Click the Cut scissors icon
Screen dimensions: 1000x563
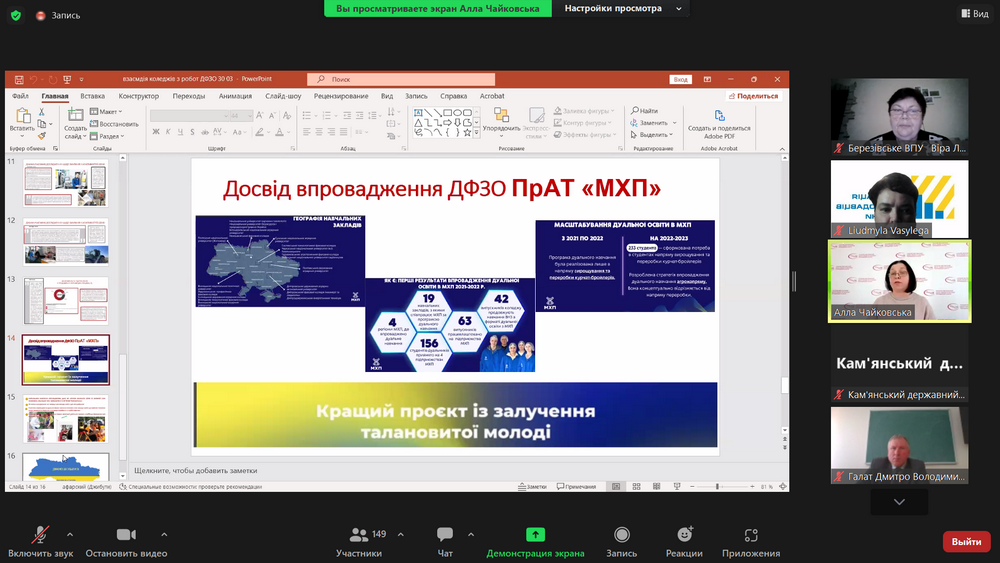(x=41, y=112)
